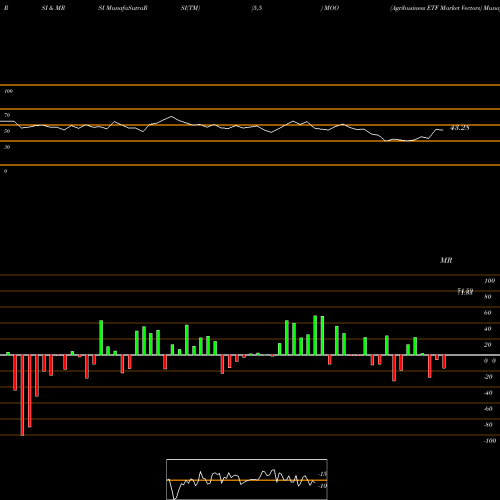
Task: Click the end of the white RSI line
Action: pyautogui.click(x=443, y=130)
